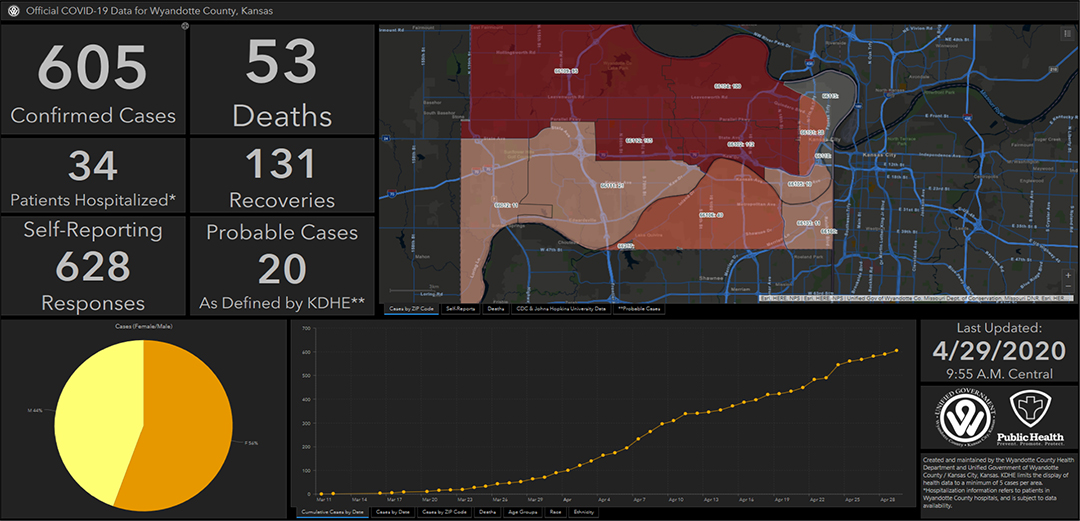
Task: Open the map legend list icon
Action: pyautogui.click(x=1068, y=33)
